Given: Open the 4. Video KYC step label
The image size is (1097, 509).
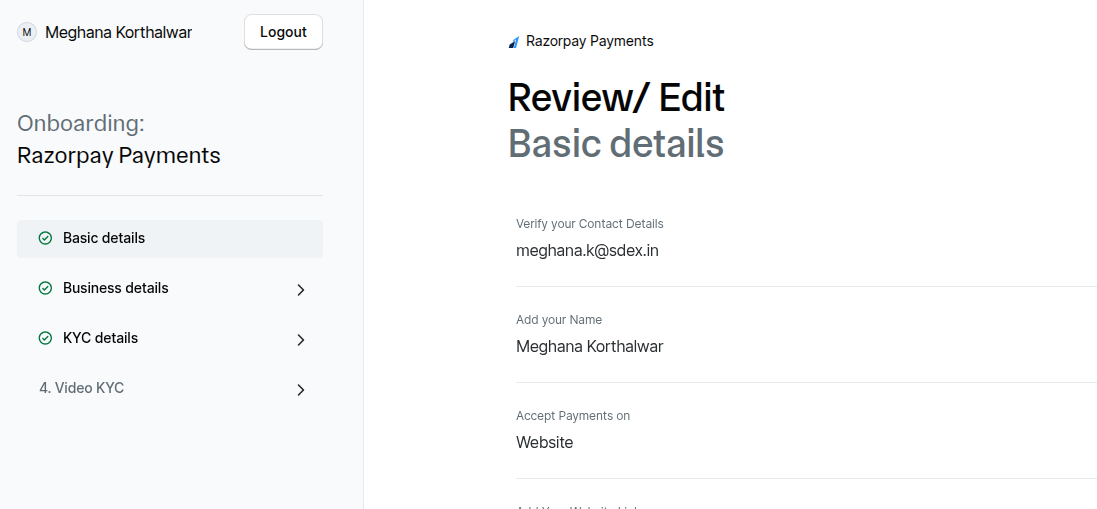Looking at the screenshot, I should pos(82,388).
